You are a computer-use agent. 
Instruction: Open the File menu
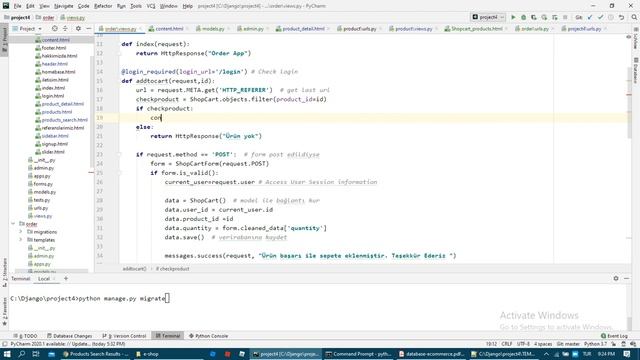click(x=18, y=6)
